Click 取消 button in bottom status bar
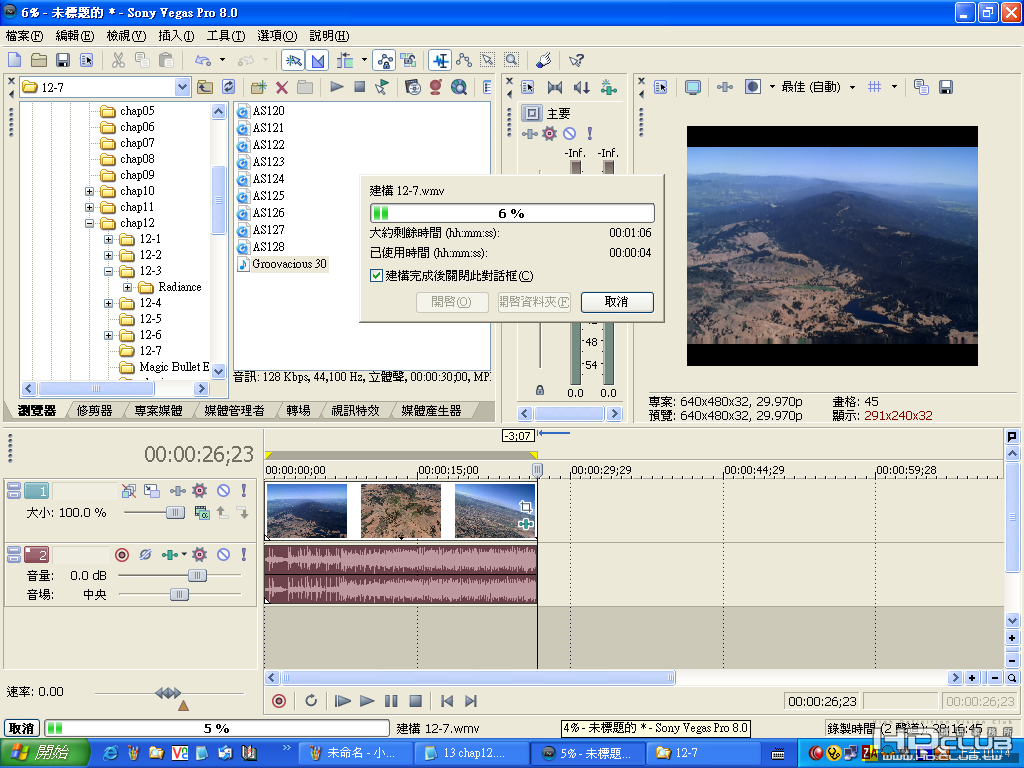Viewport: 1024px width, 768px height. (22, 728)
